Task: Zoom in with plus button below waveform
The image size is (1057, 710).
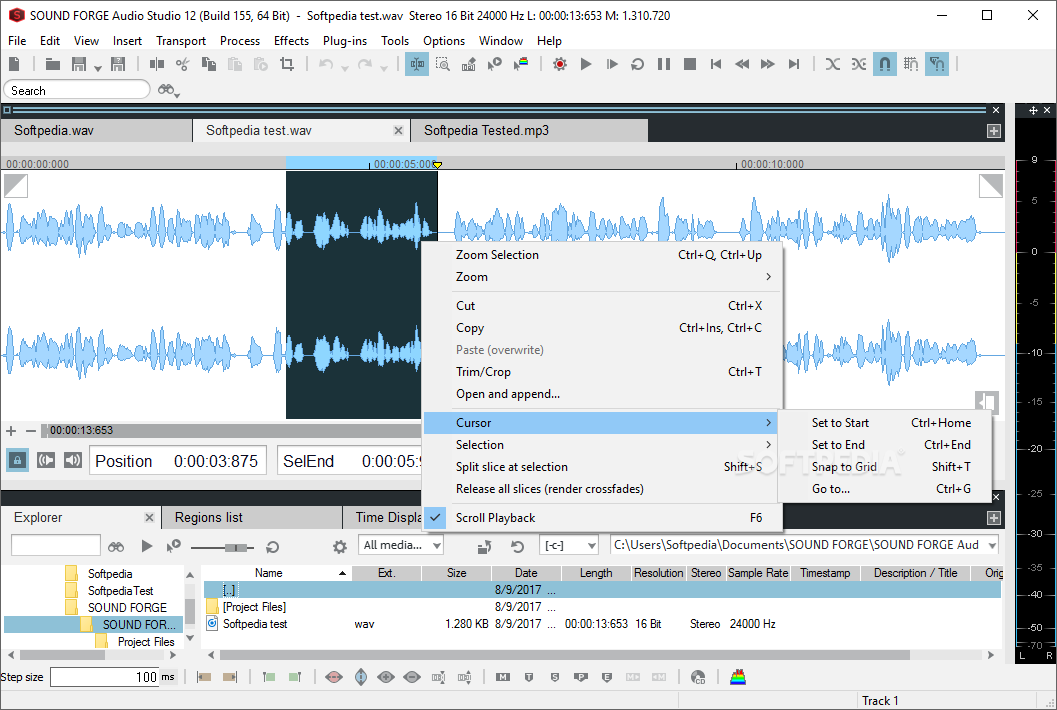Action: click(x=11, y=431)
